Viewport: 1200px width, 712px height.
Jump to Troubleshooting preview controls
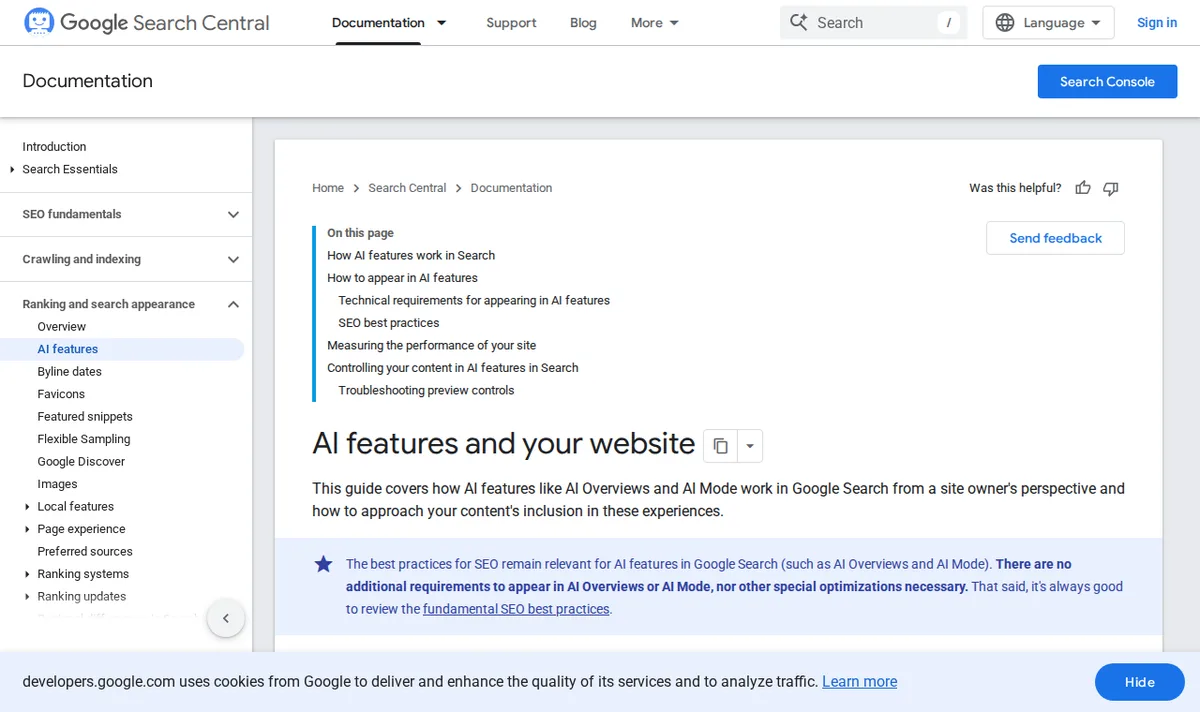pyautogui.click(x=426, y=390)
